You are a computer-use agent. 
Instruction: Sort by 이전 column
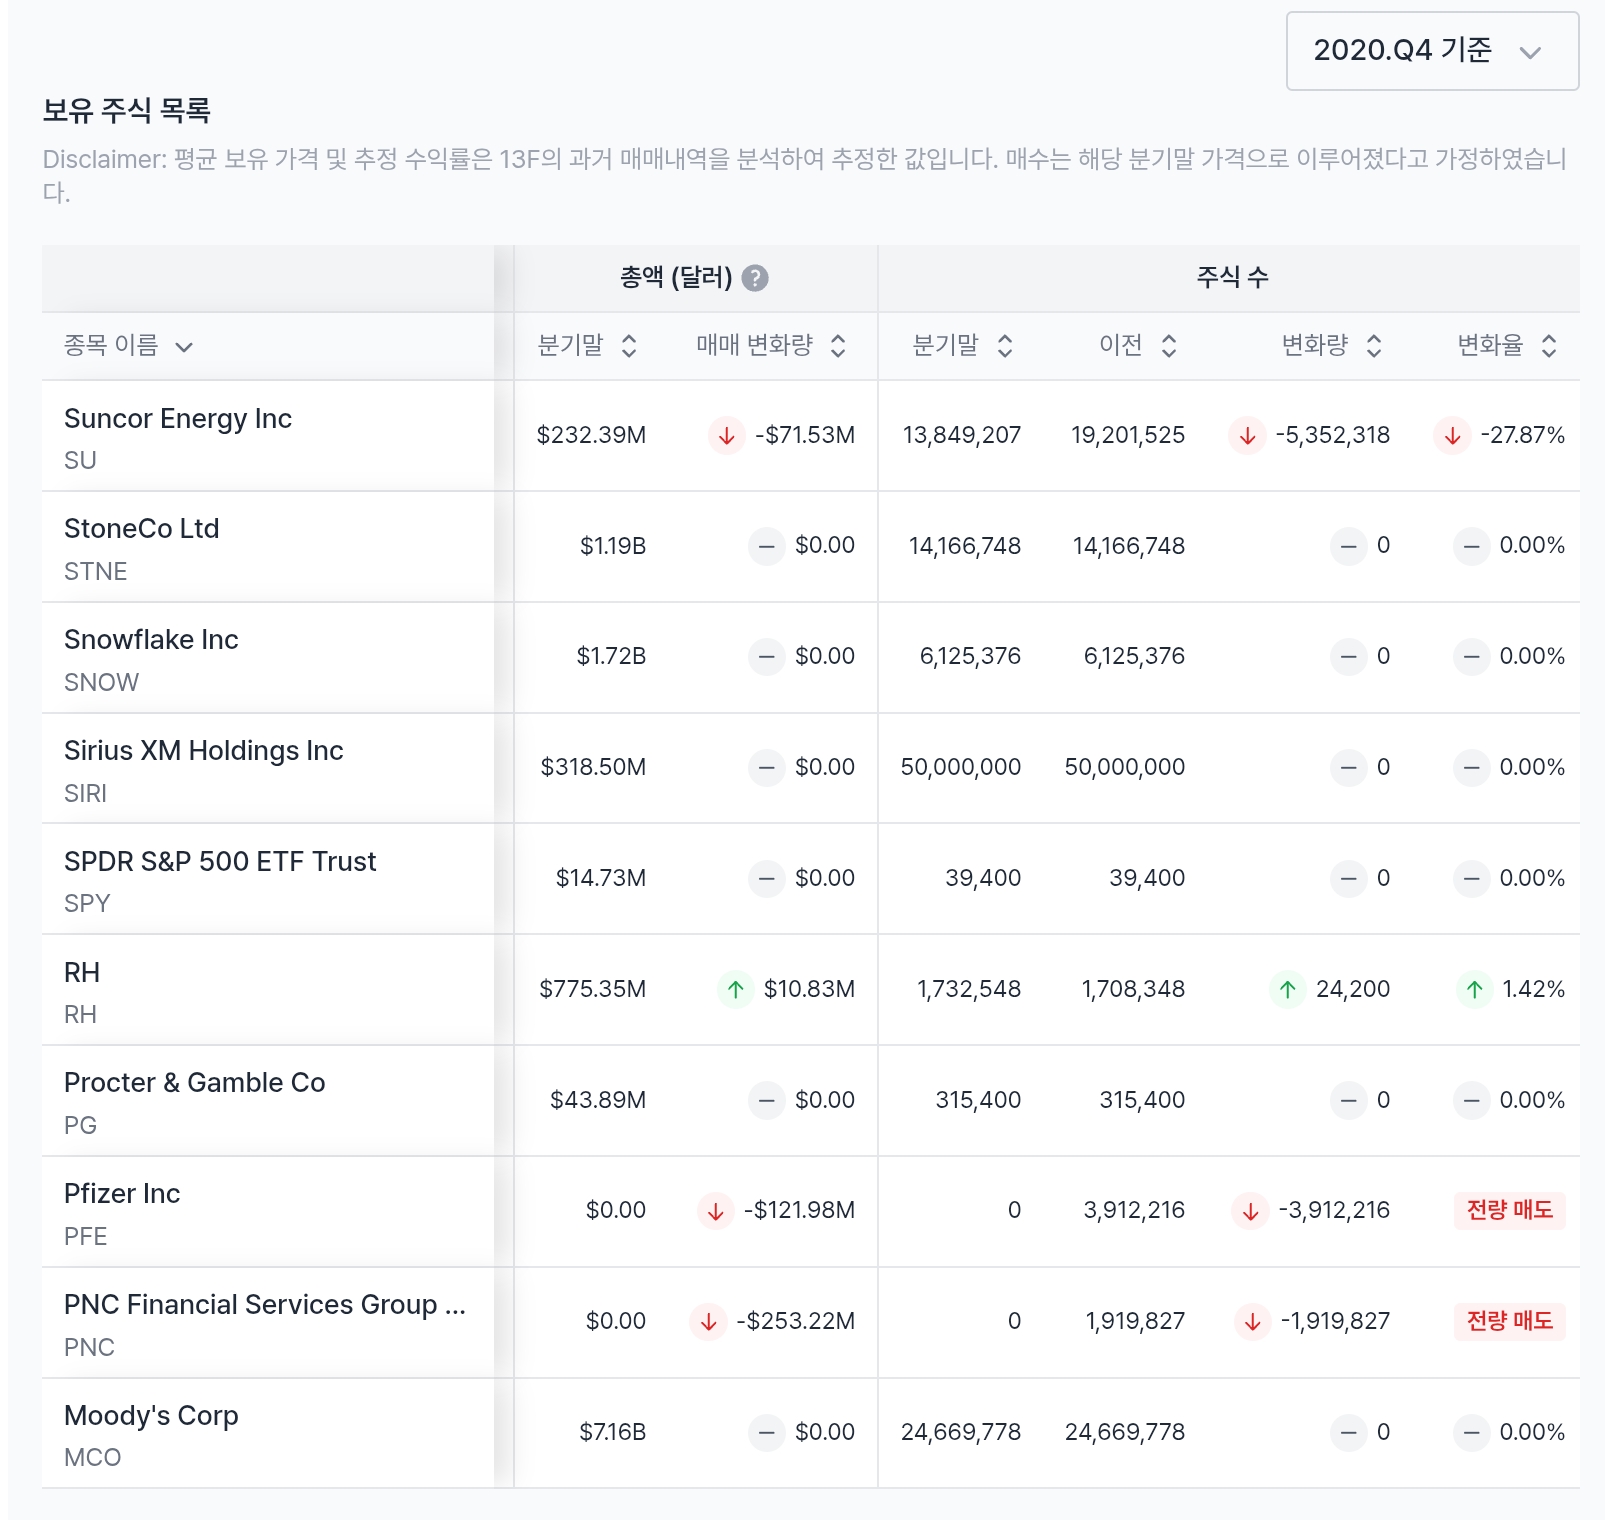click(1139, 346)
